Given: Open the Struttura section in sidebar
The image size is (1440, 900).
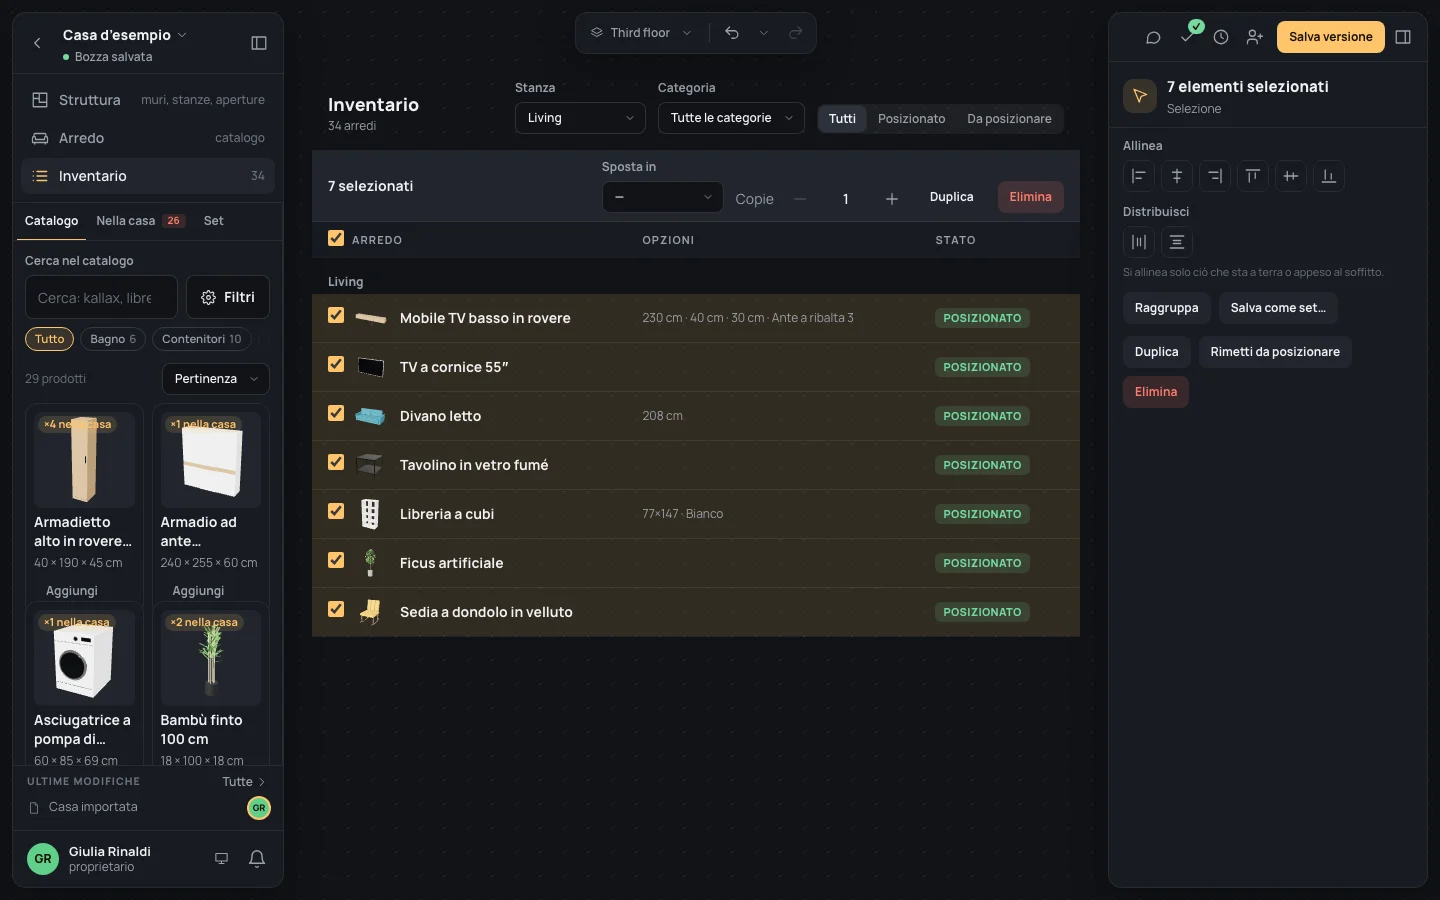Looking at the screenshot, I should (x=148, y=100).
